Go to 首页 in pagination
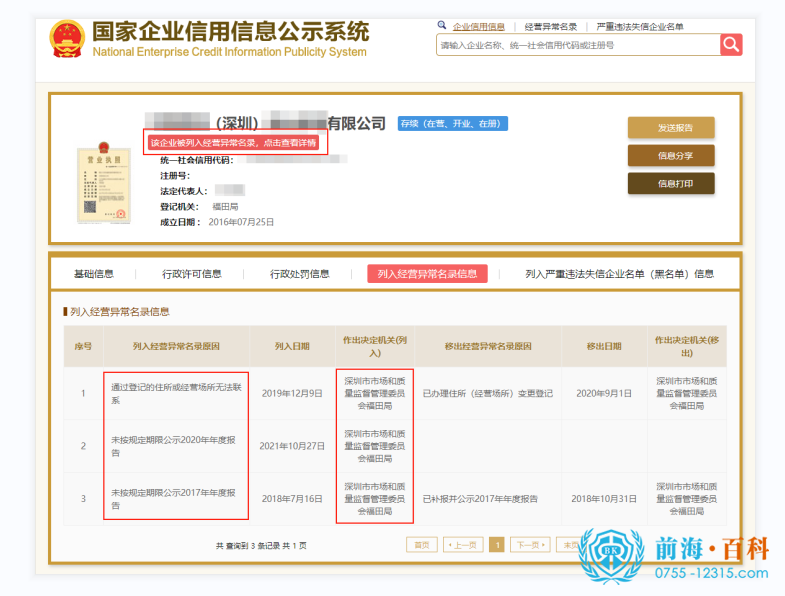 click(422, 545)
